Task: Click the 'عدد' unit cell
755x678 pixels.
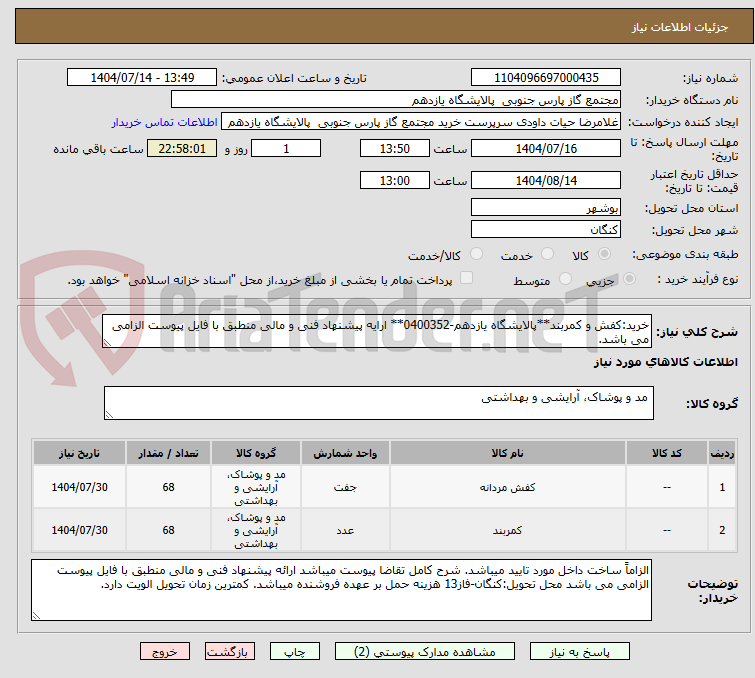Action: (x=345, y=530)
